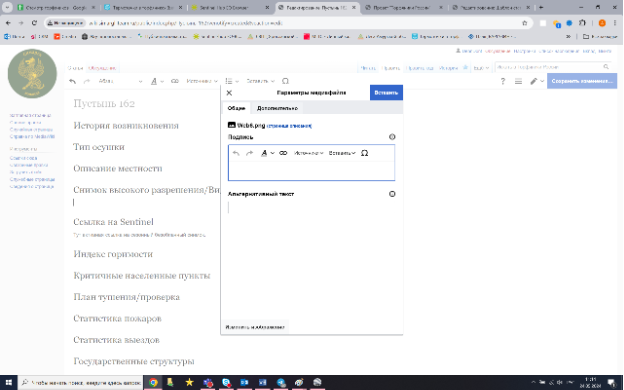Click the watchlist star icon
Image resolution: width=624 pixels, height=390 pixels.
(465, 67)
